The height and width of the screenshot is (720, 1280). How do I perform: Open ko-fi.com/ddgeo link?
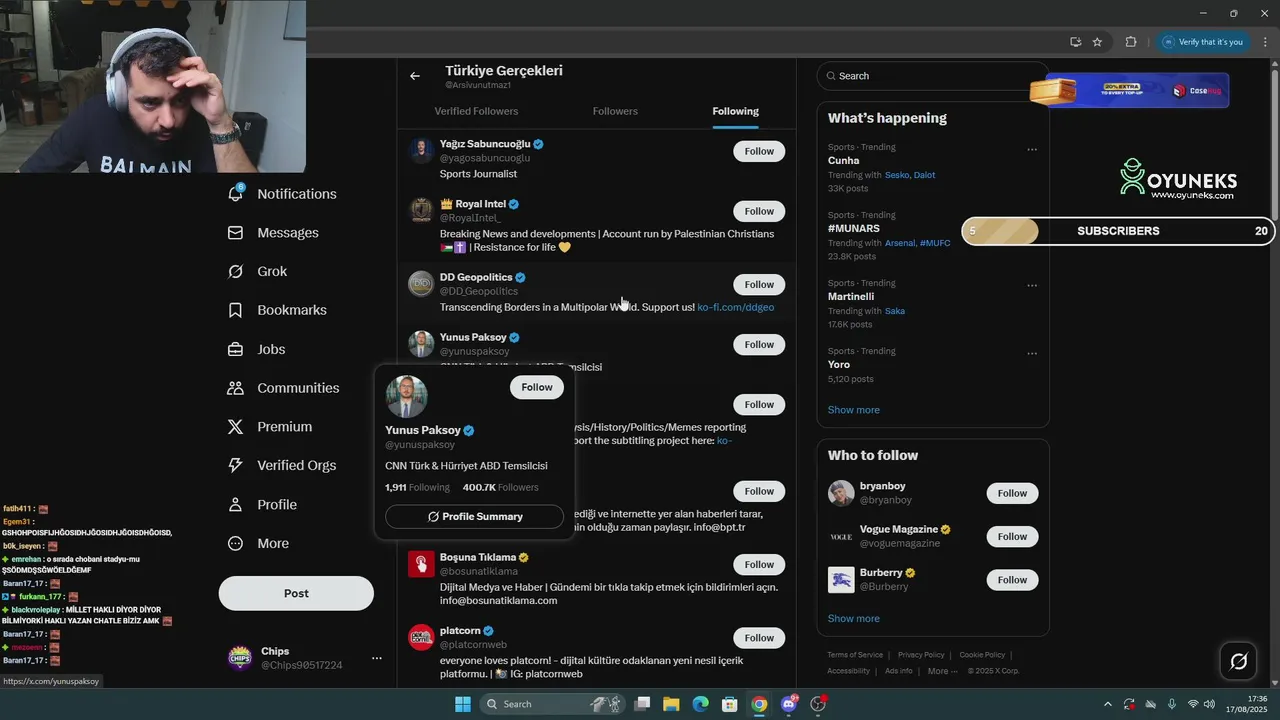736,307
